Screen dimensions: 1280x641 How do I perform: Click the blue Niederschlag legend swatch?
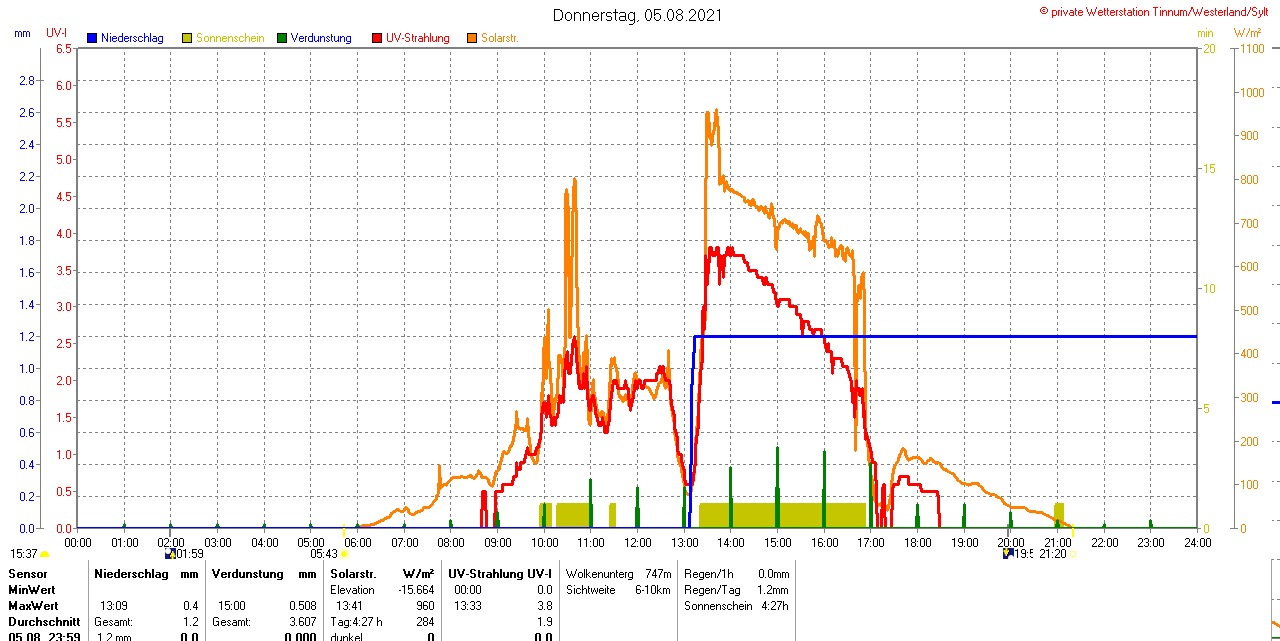[92, 38]
